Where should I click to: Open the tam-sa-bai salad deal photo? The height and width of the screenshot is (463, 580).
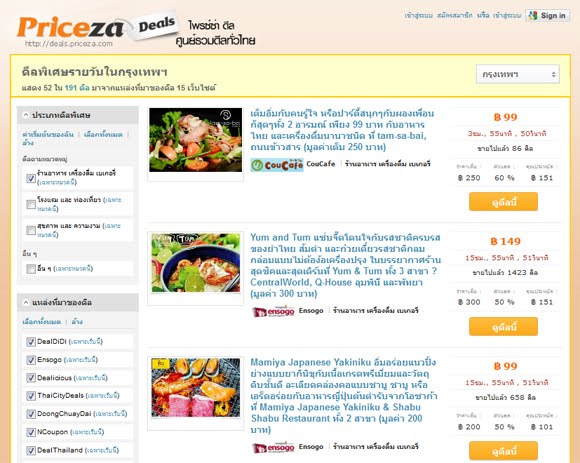coord(195,140)
